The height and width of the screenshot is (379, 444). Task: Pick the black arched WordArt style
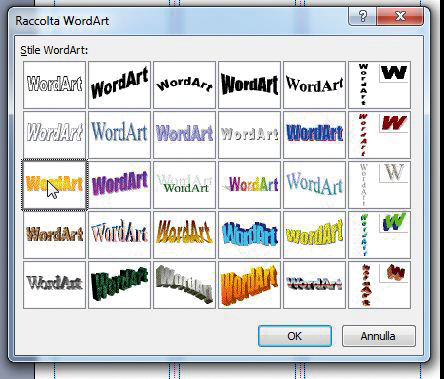(185, 85)
